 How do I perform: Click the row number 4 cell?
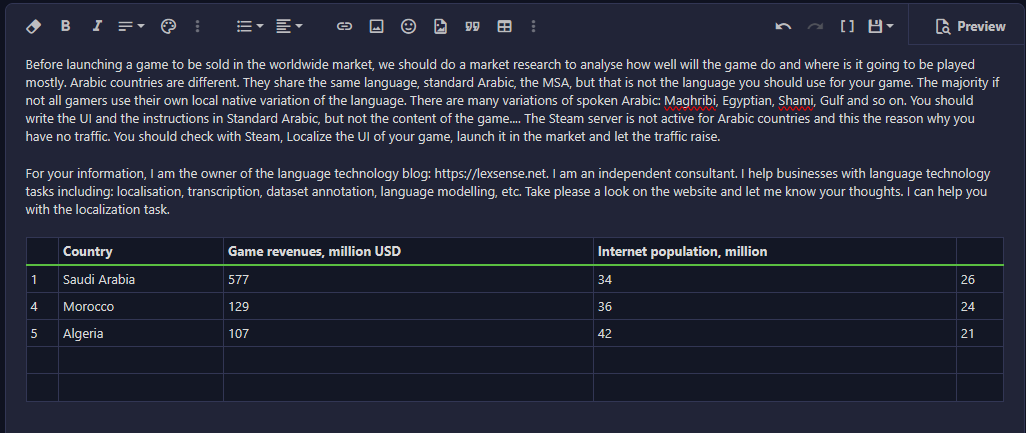tap(43, 306)
